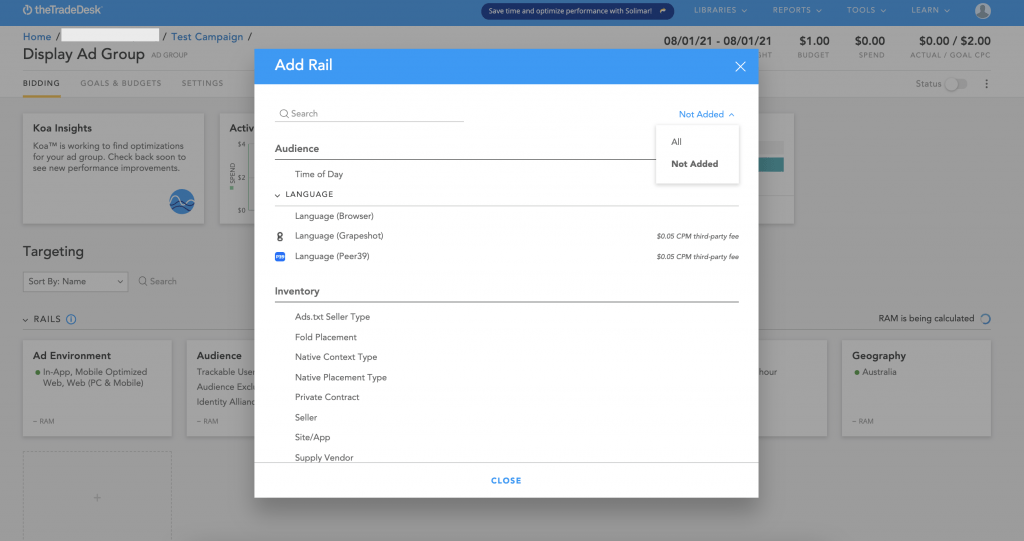Select Language (Peer39) rail

[x=332, y=256]
